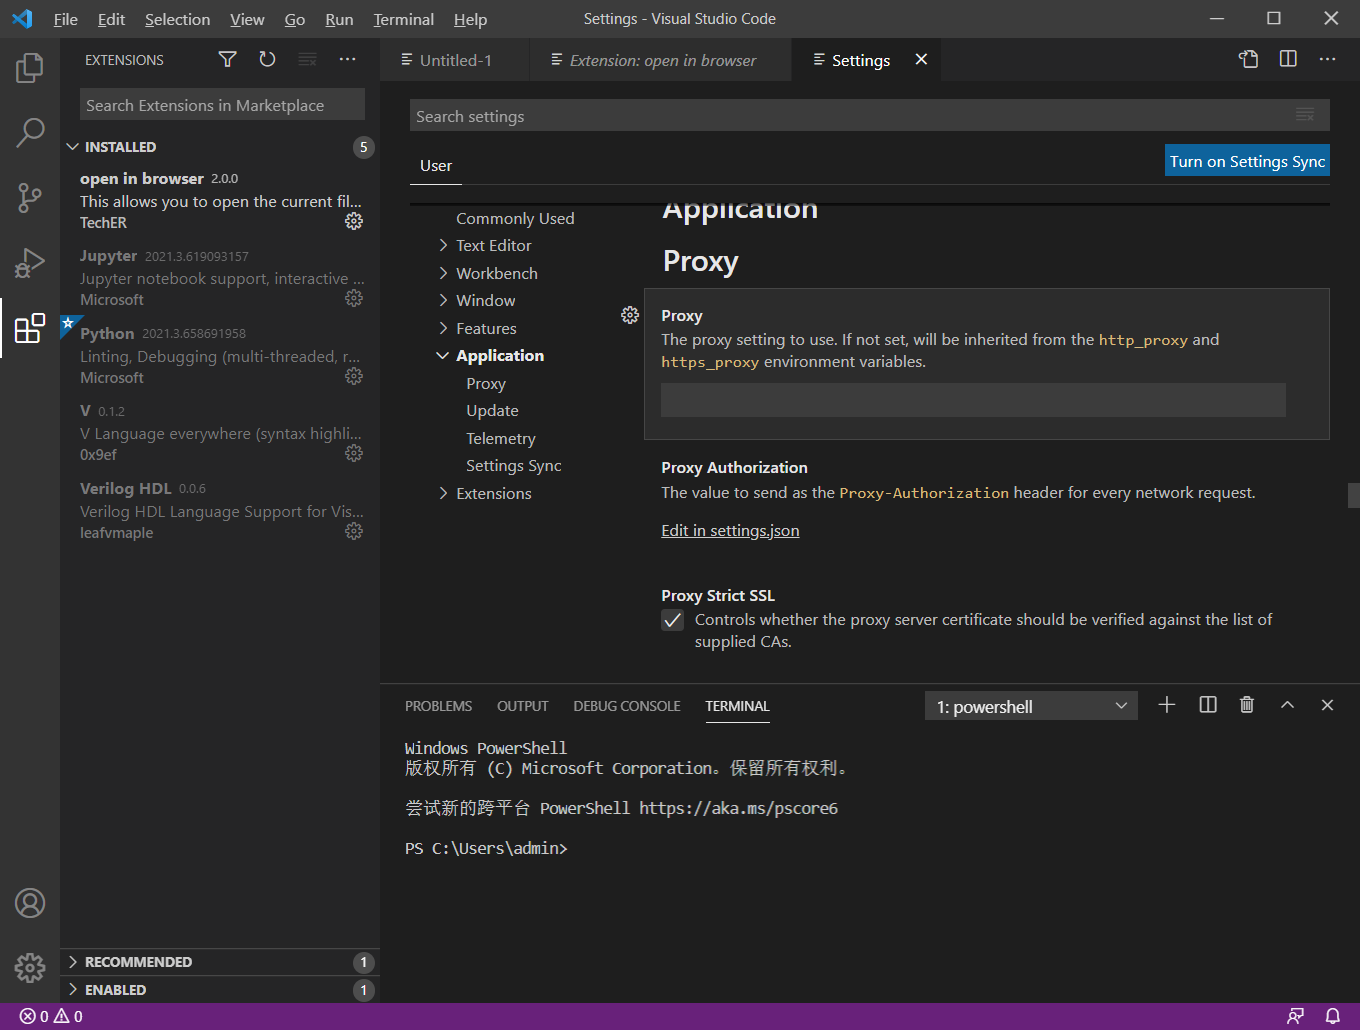This screenshot has width=1360, height=1030.
Task: Select Telemetry under Application settings
Action: pyautogui.click(x=501, y=438)
